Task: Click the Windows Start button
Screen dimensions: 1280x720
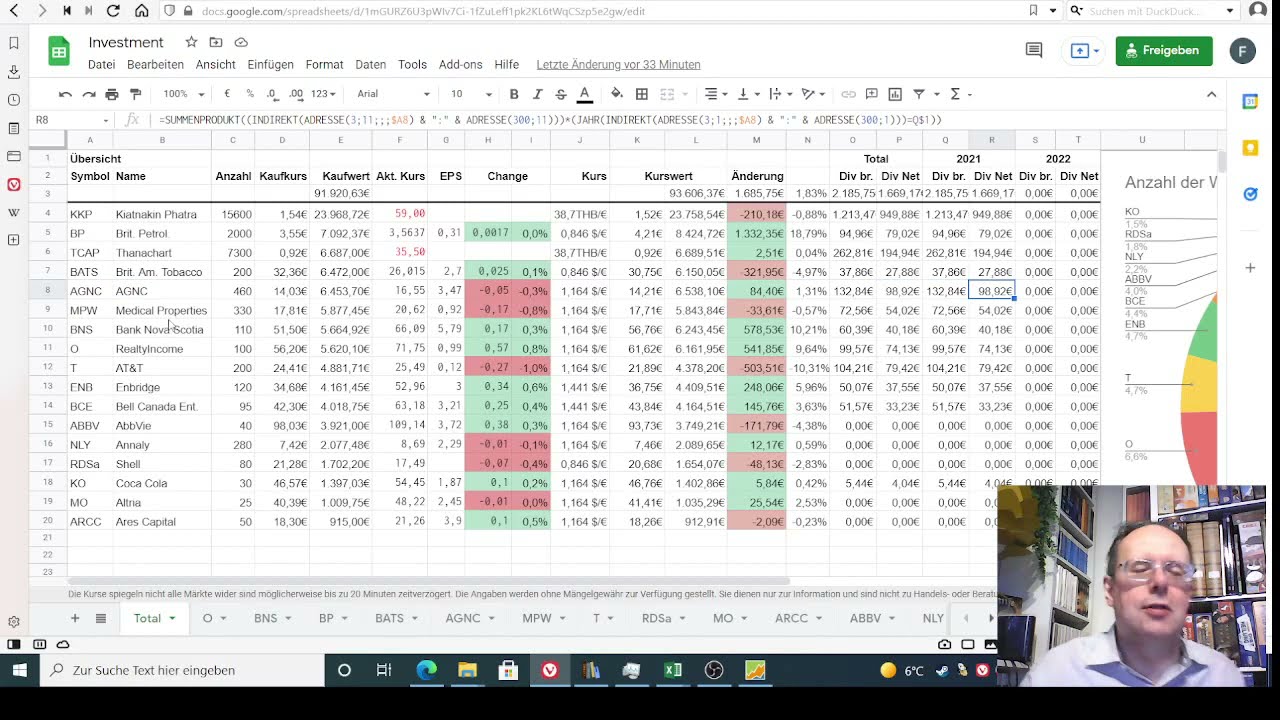Action: coord(19,670)
